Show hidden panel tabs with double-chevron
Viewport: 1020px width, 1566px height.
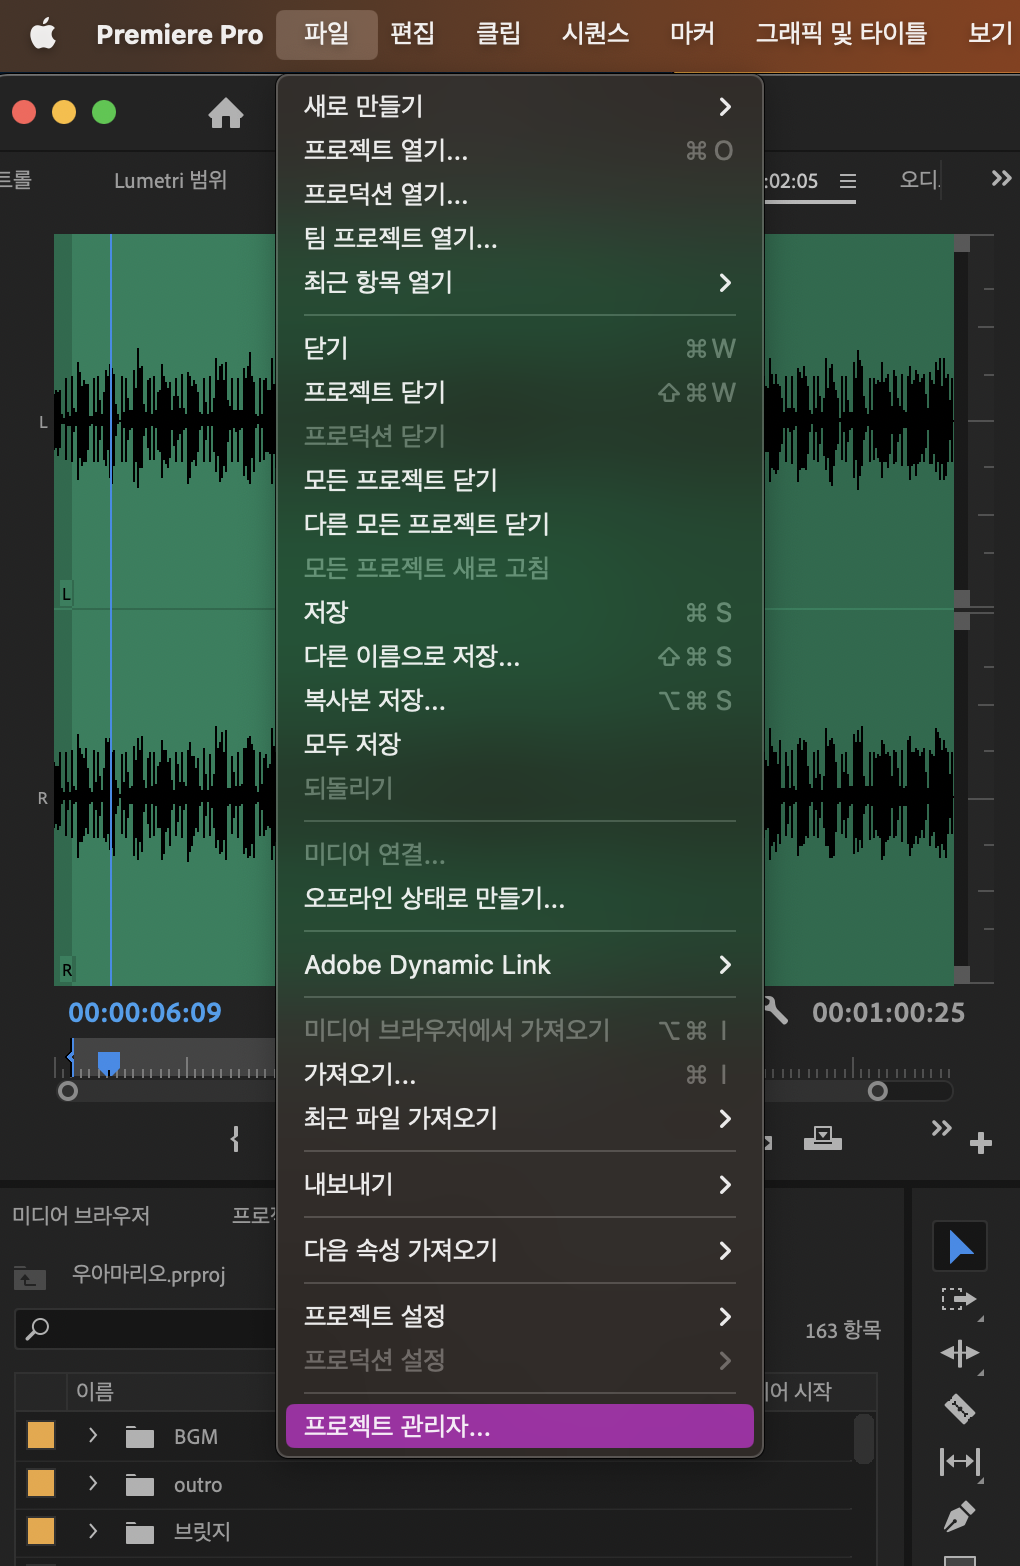(x=1001, y=179)
